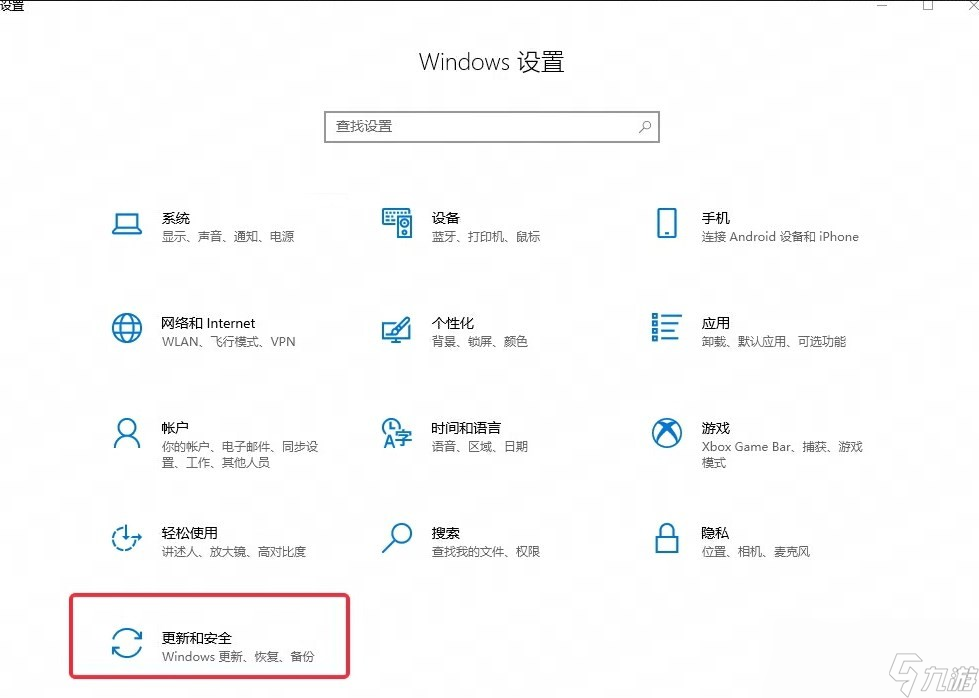Select 网络和 Internet title
This screenshot has width=979, height=698.
click(x=208, y=323)
